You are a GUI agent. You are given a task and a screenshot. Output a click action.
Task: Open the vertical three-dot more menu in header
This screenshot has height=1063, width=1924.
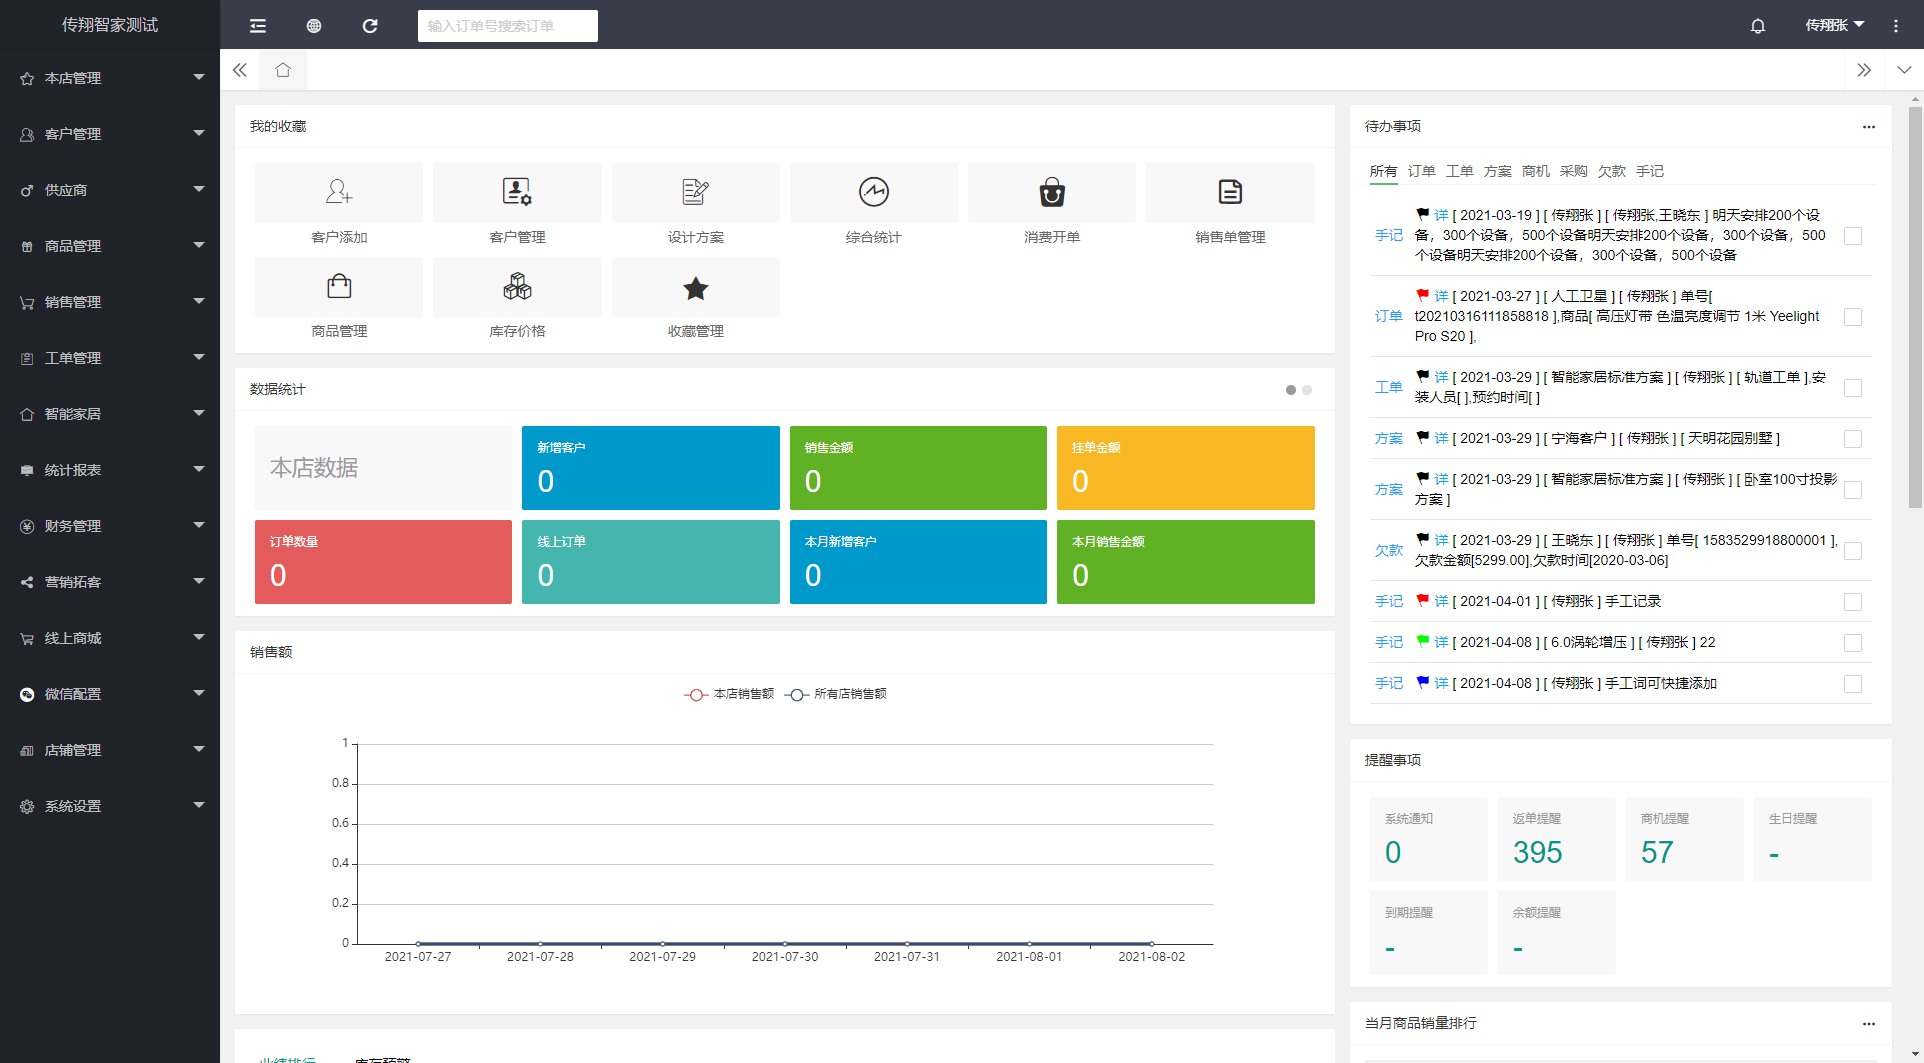pyautogui.click(x=1896, y=26)
